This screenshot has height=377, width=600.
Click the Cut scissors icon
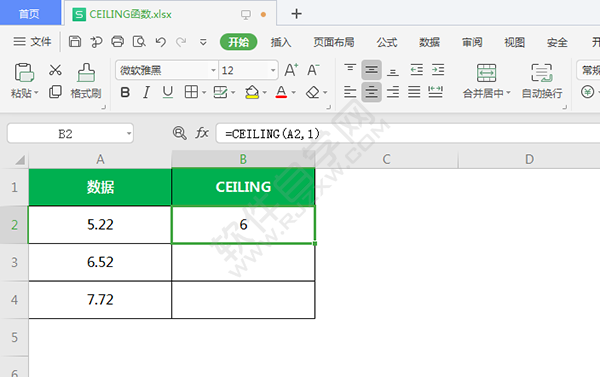55,70
